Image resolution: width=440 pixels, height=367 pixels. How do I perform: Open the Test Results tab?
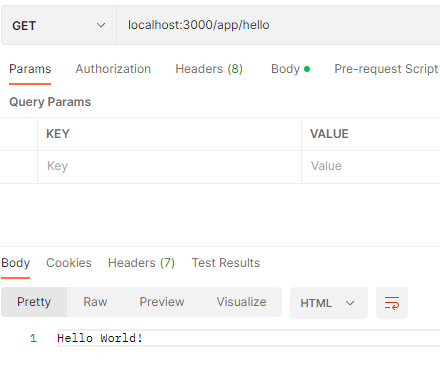point(226,263)
